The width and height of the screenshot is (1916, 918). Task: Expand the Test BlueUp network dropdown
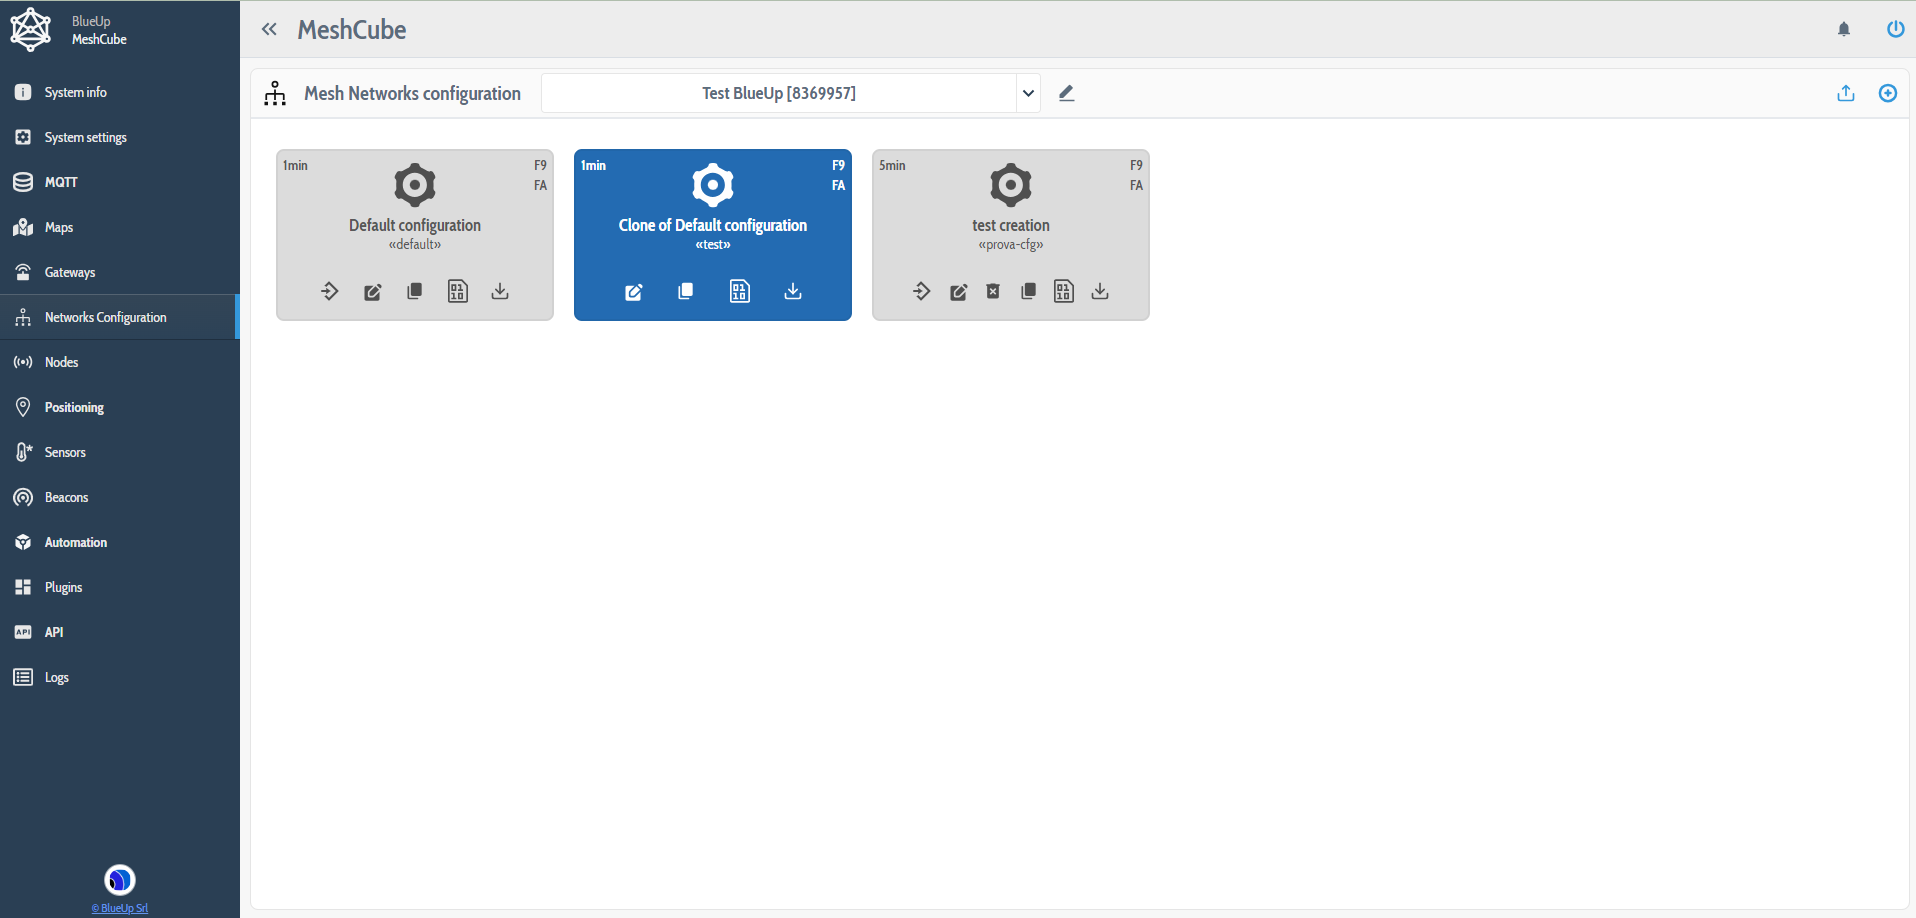1027,93
